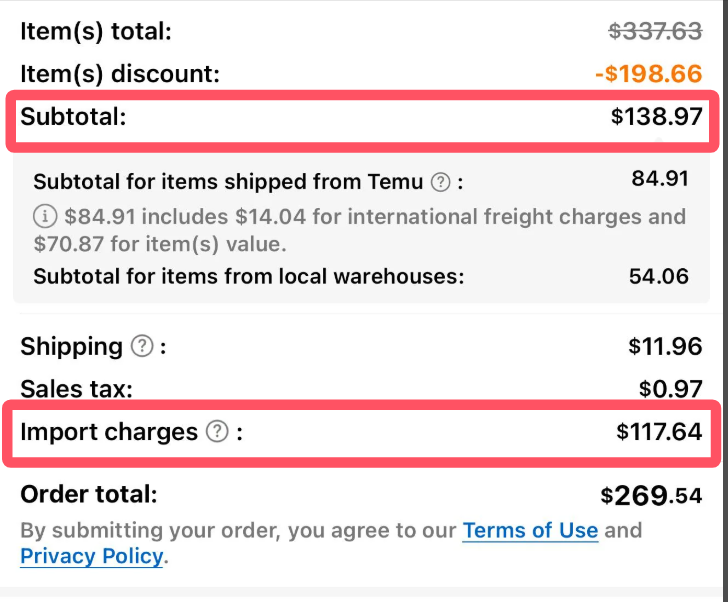
Task: Click the Import charges amount $117.64
Action: pos(659,432)
